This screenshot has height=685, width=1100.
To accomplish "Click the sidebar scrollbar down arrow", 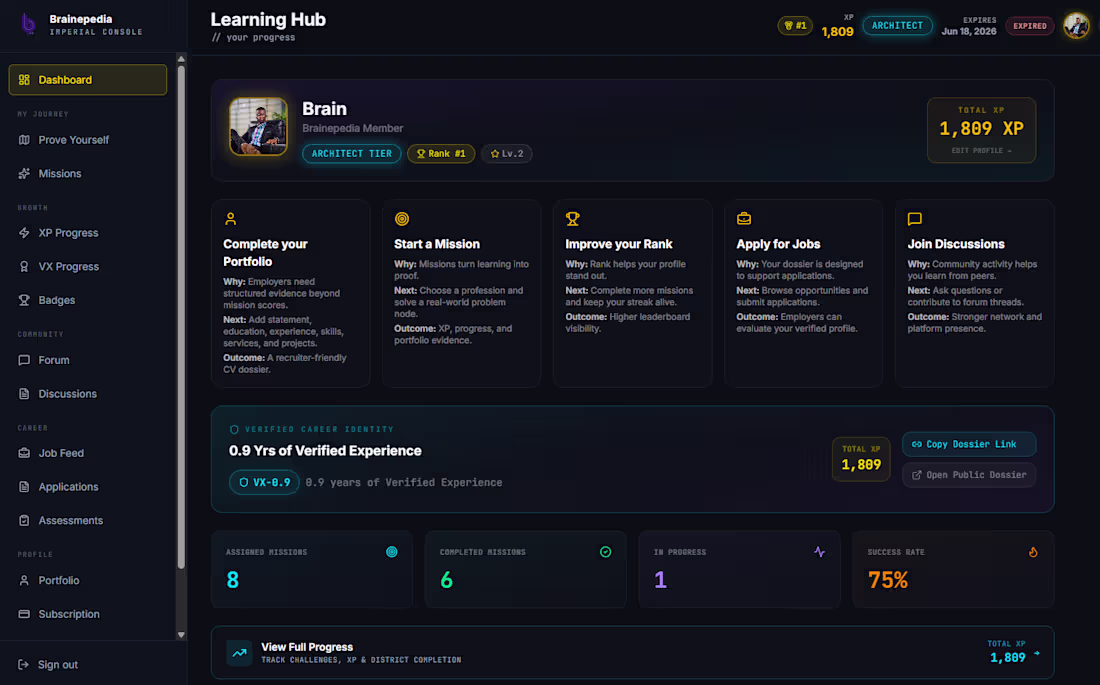I will point(181,634).
